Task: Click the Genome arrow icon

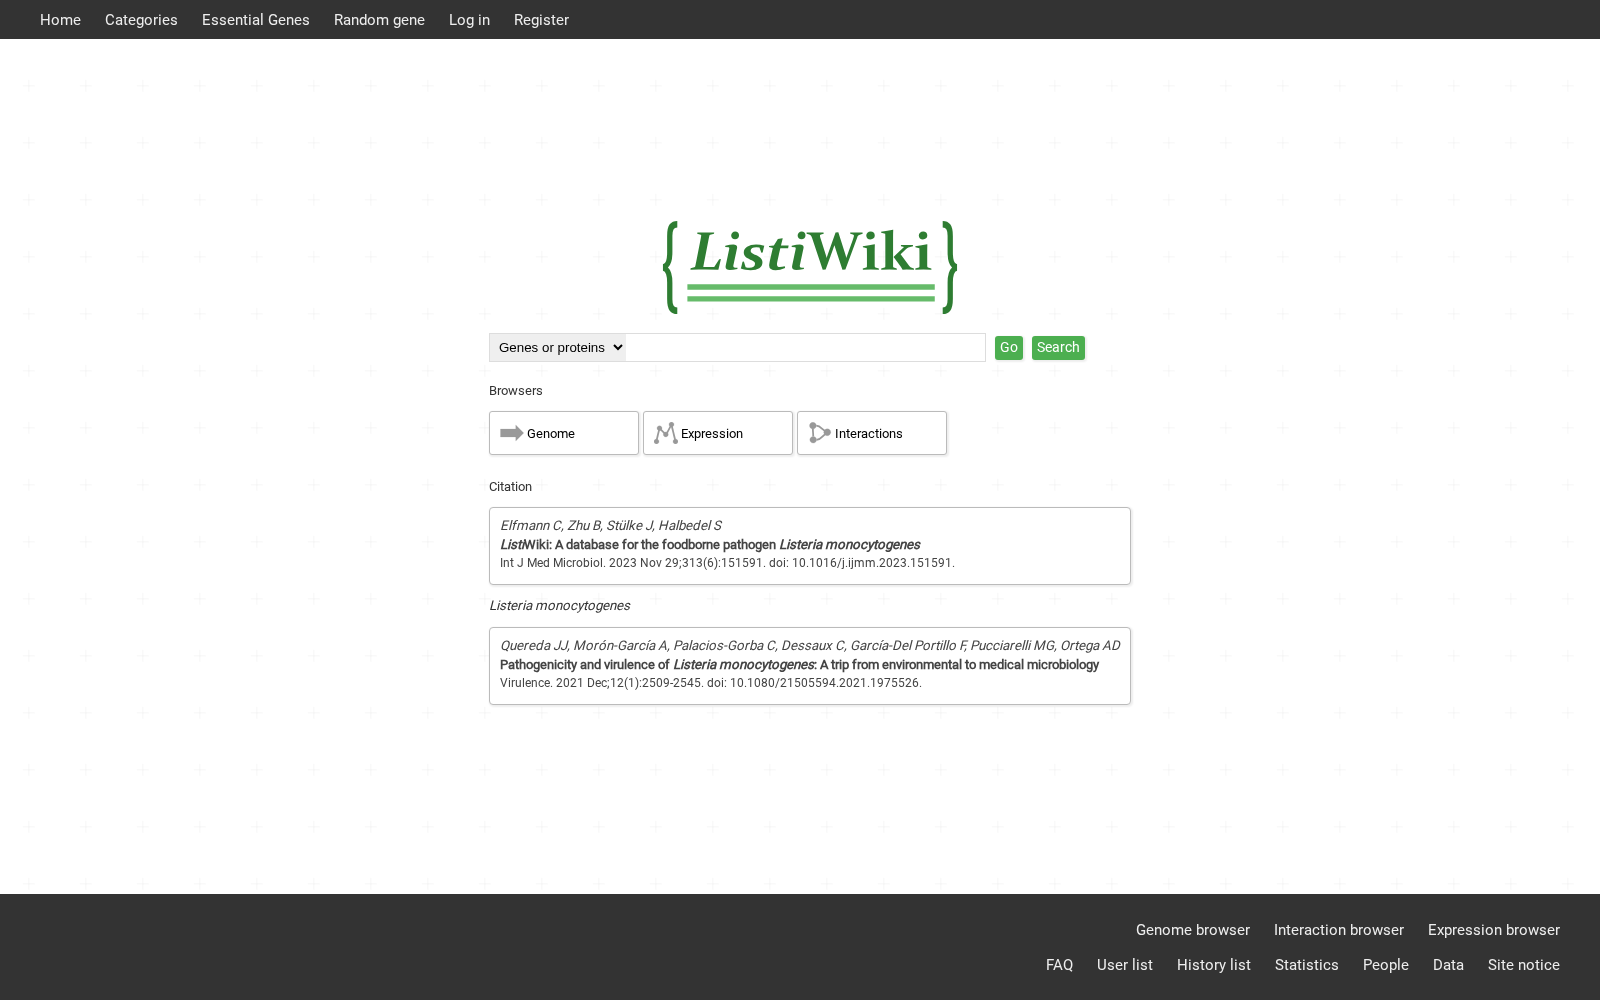Action: [512, 433]
